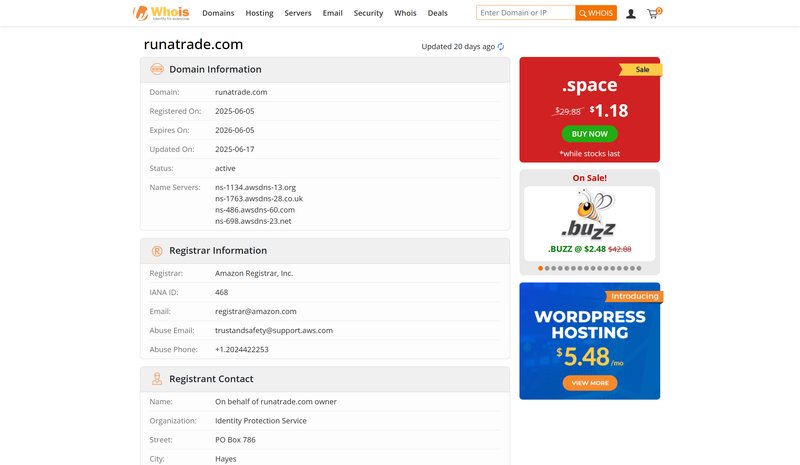Open the Whois menu item

(405, 13)
